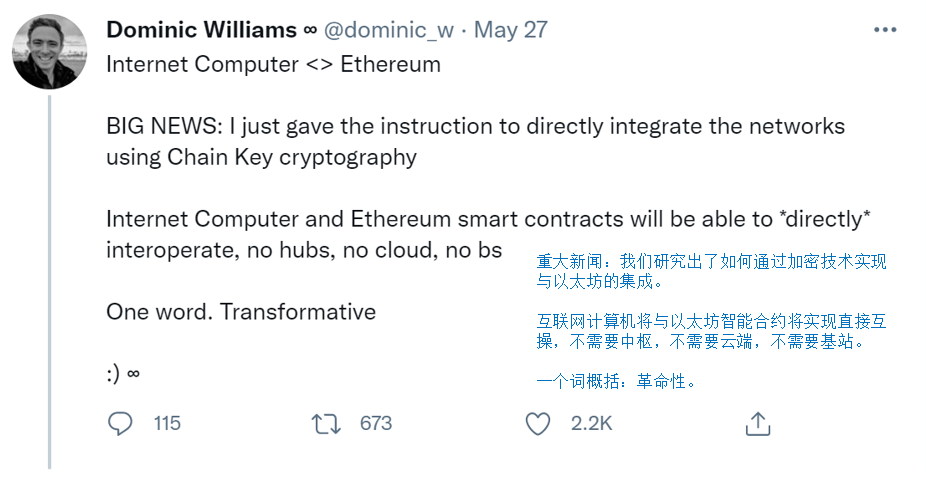Click the 673 retweets count
This screenshot has width=926, height=501.
(376, 424)
